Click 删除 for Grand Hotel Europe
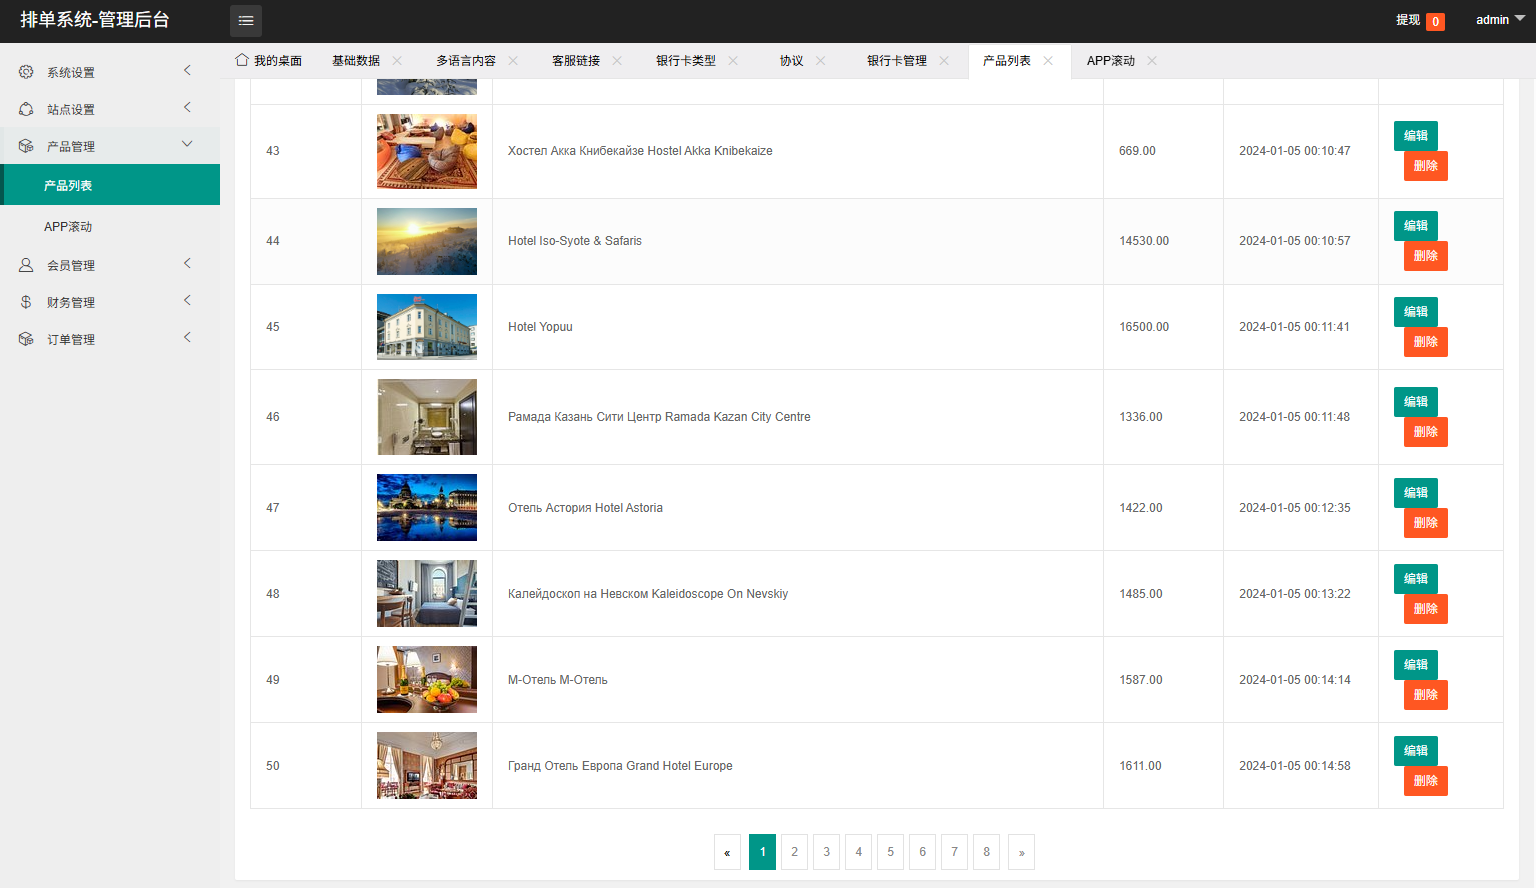Viewport: 1536px width, 888px height. [1425, 781]
